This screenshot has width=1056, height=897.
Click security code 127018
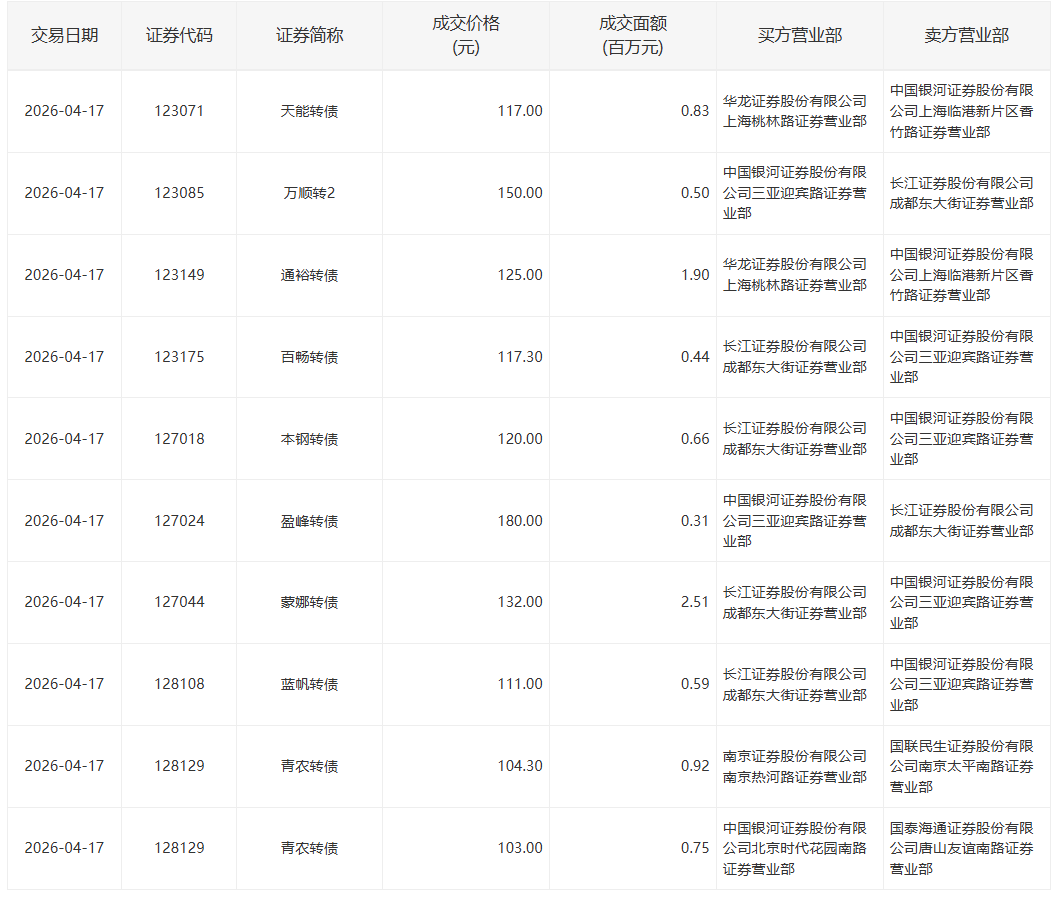tap(179, 439)
